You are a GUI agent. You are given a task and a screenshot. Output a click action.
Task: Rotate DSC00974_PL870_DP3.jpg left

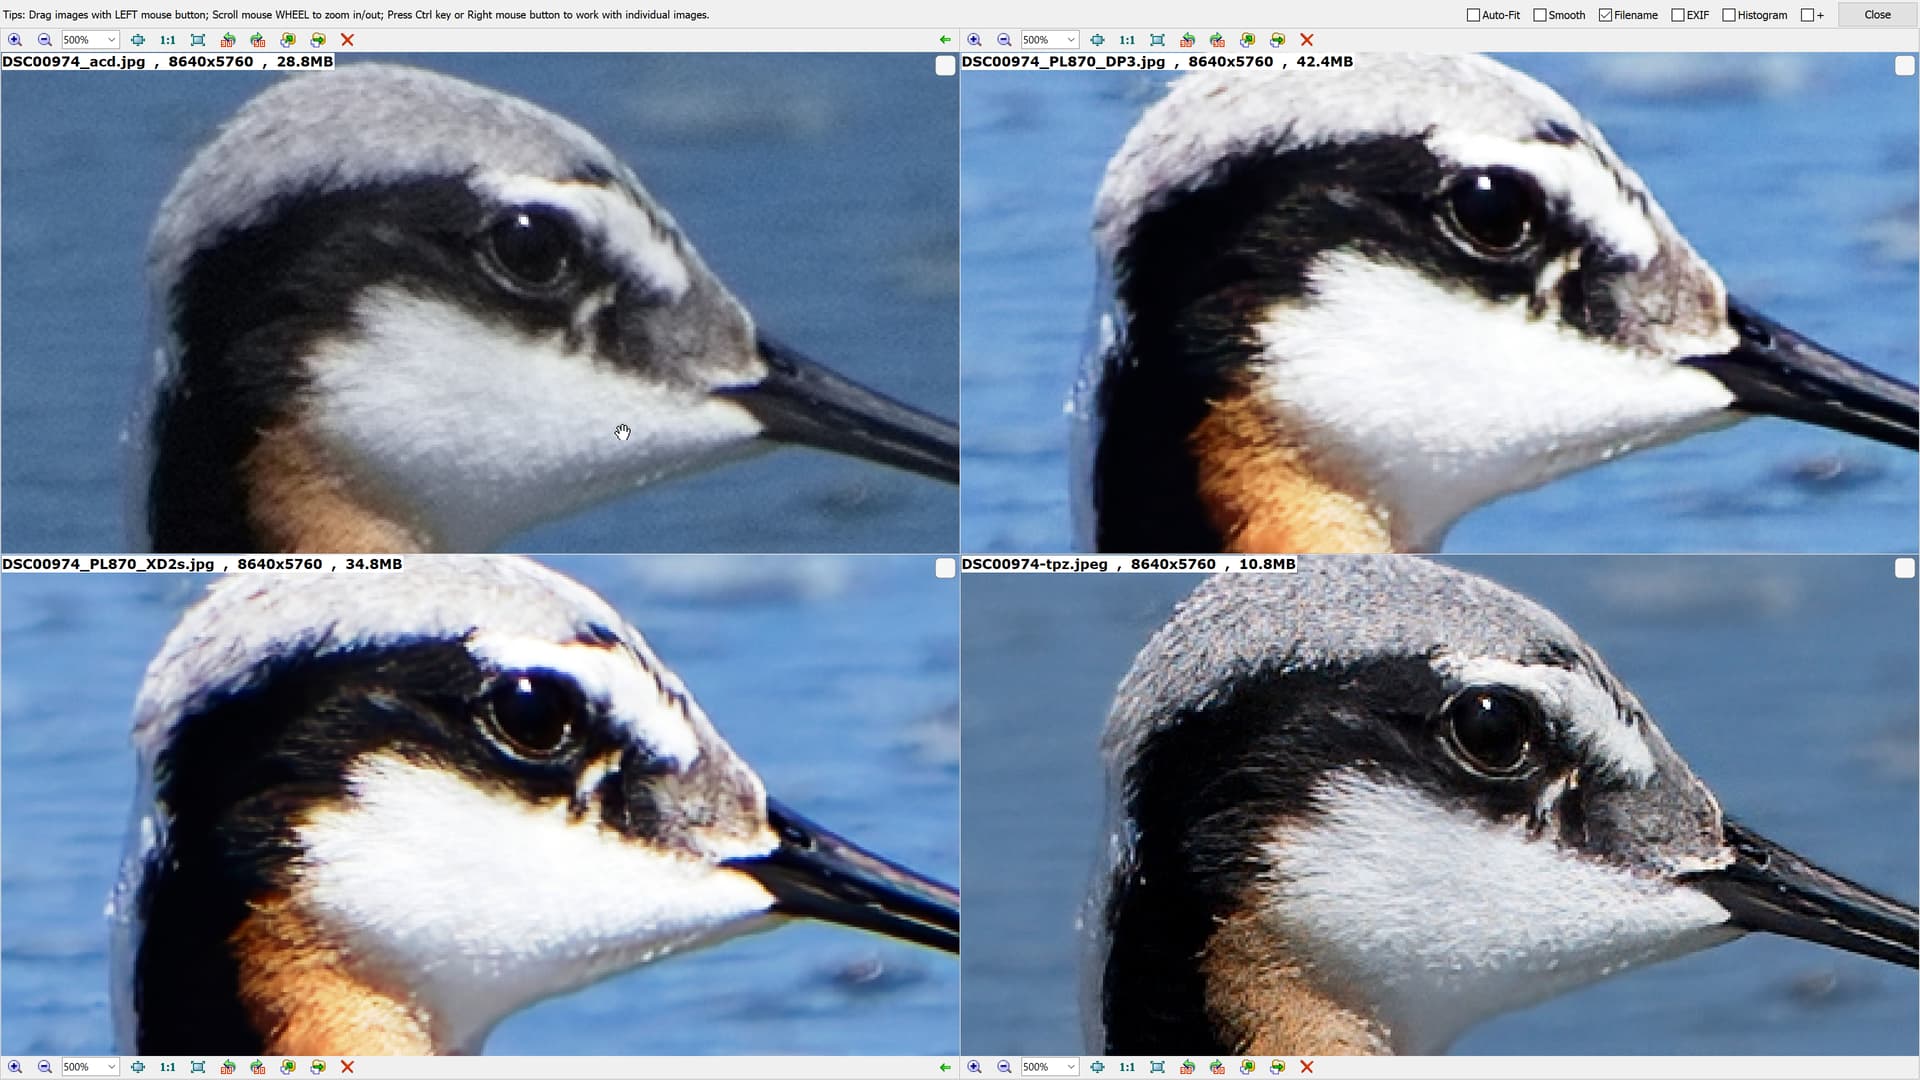[1187, 40]
